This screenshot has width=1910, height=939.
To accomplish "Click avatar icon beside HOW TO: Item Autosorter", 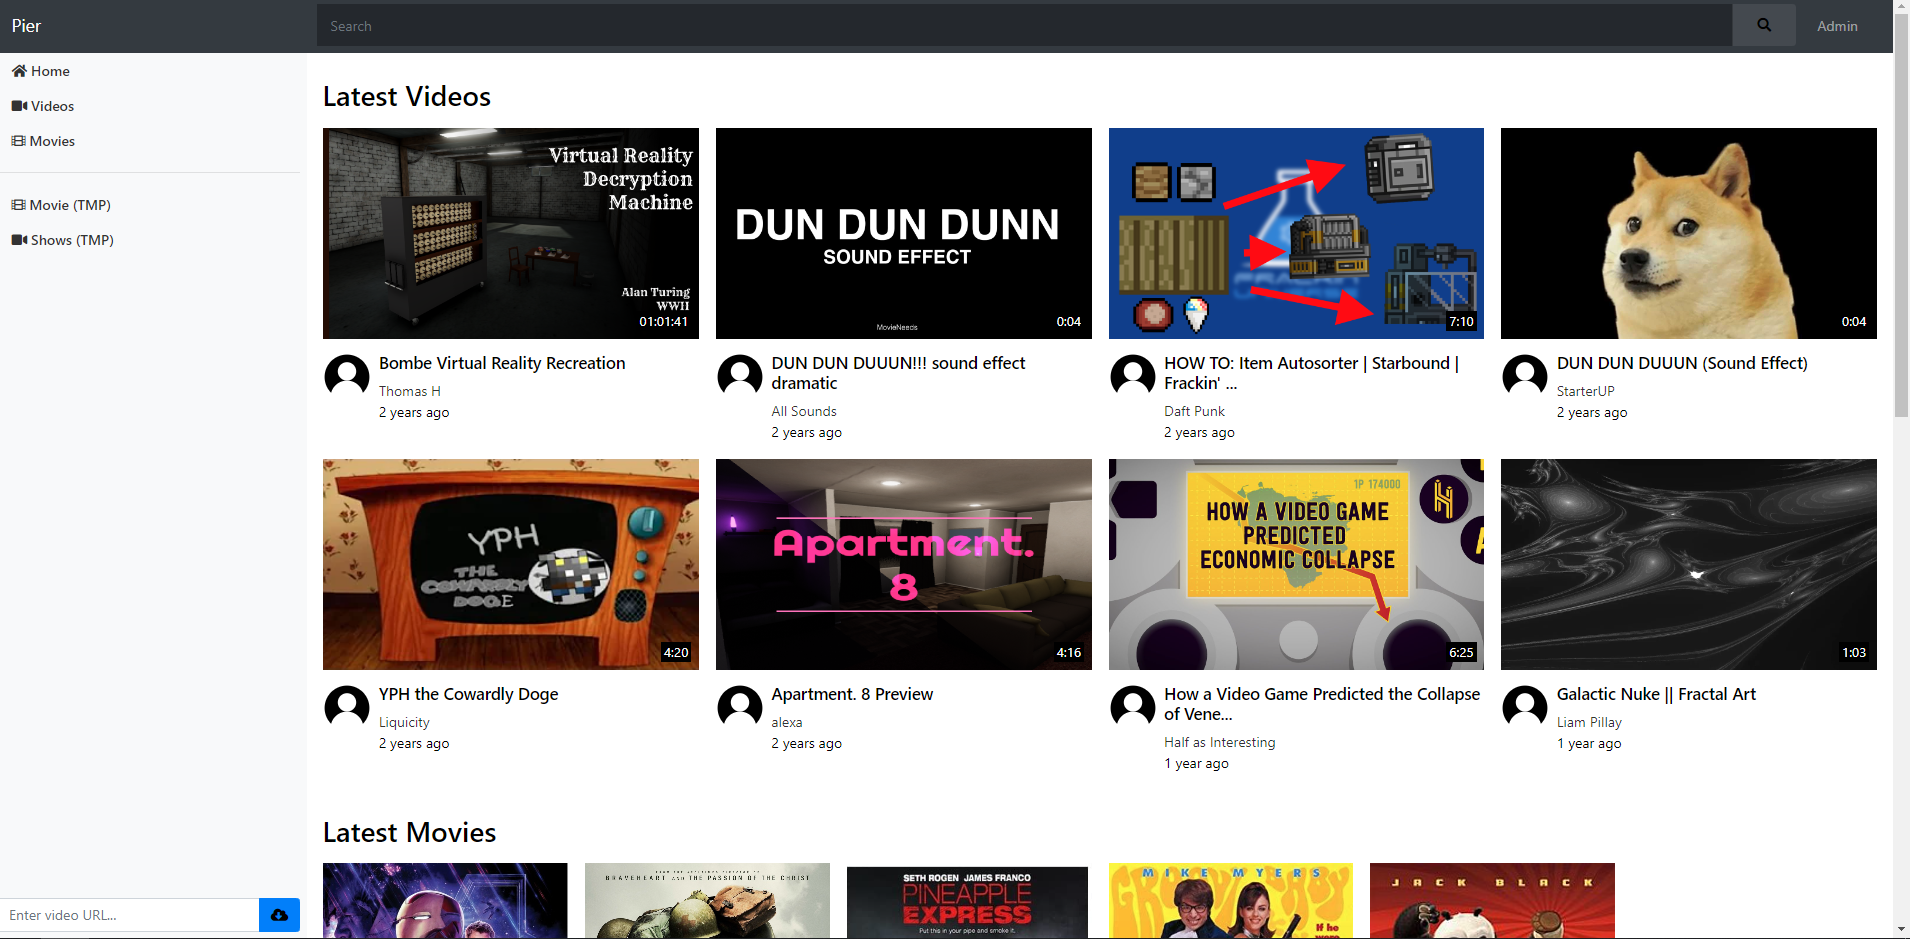I will (1133, 376).
